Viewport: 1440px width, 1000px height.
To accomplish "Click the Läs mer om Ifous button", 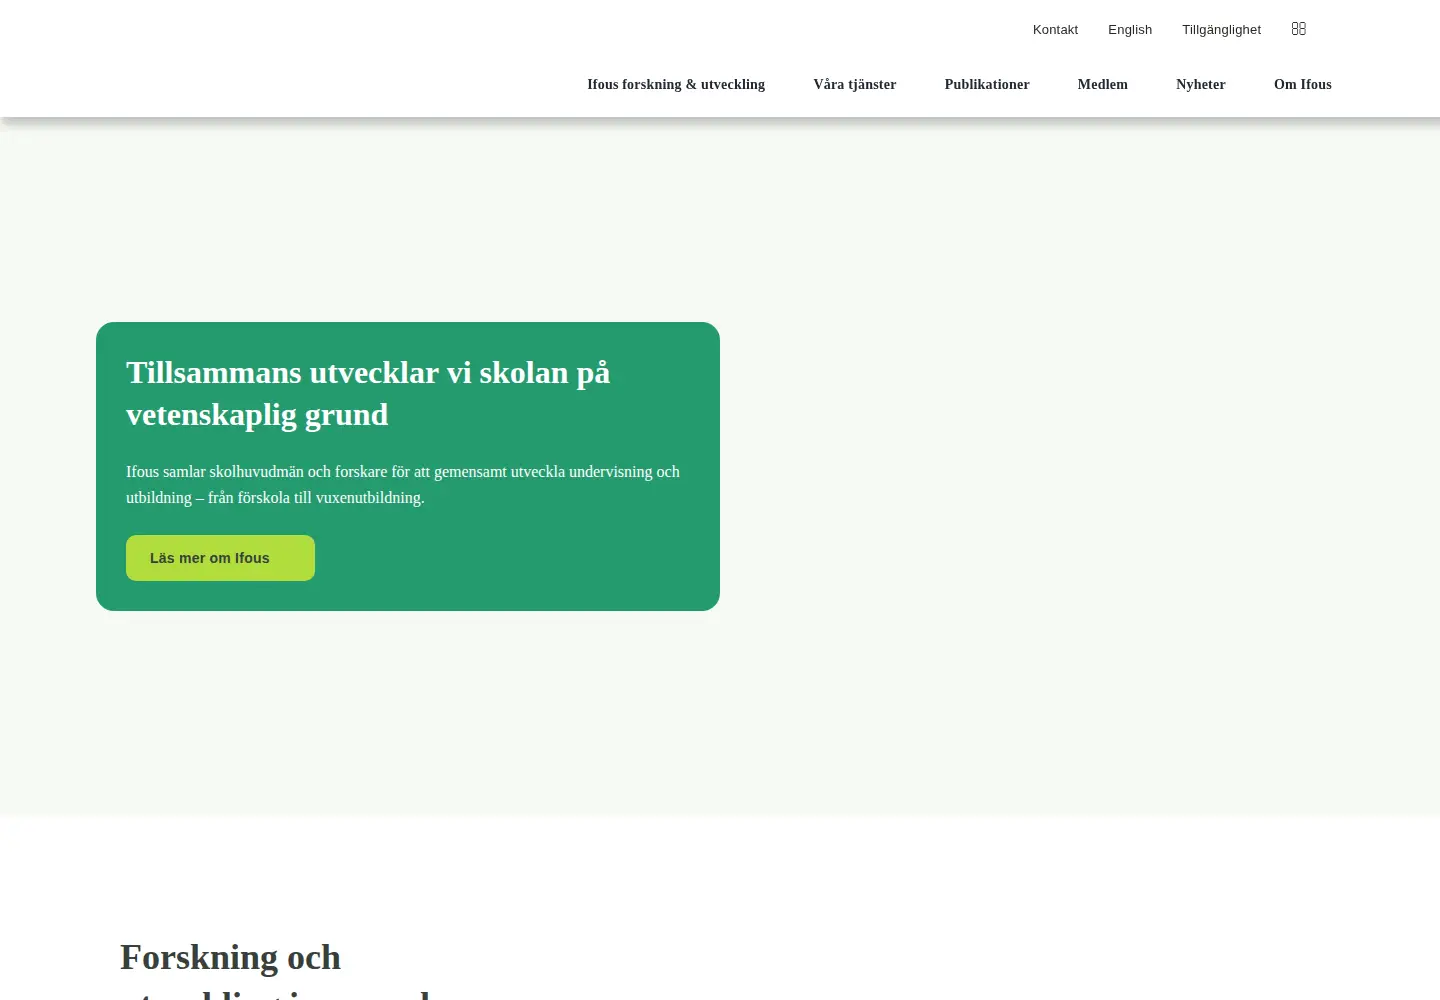I will point(220,558).
